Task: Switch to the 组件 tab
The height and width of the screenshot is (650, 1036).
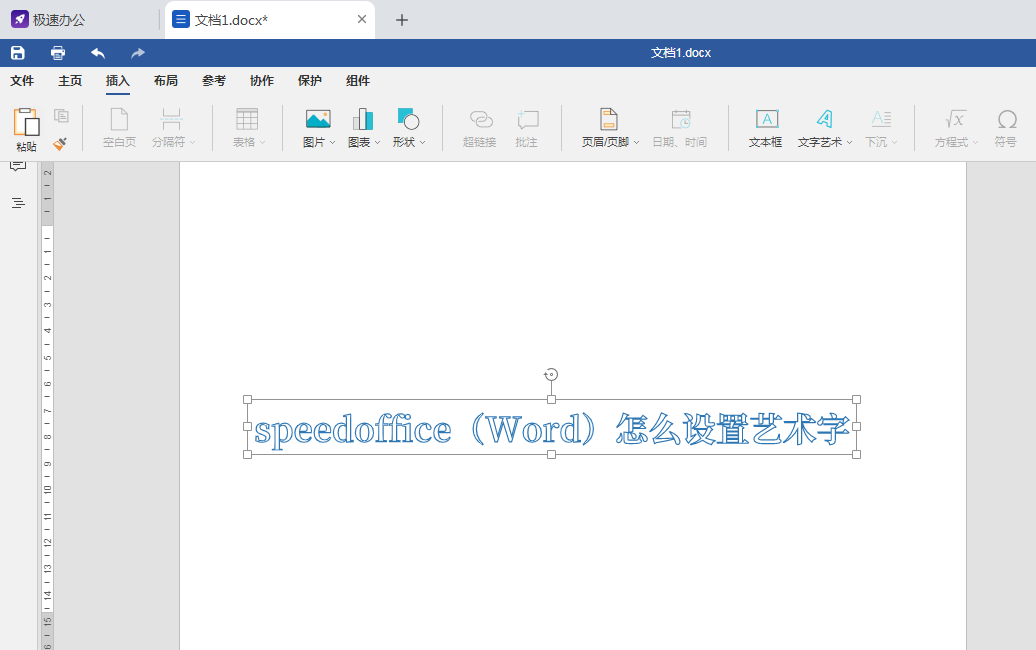Action: [357, 81]
